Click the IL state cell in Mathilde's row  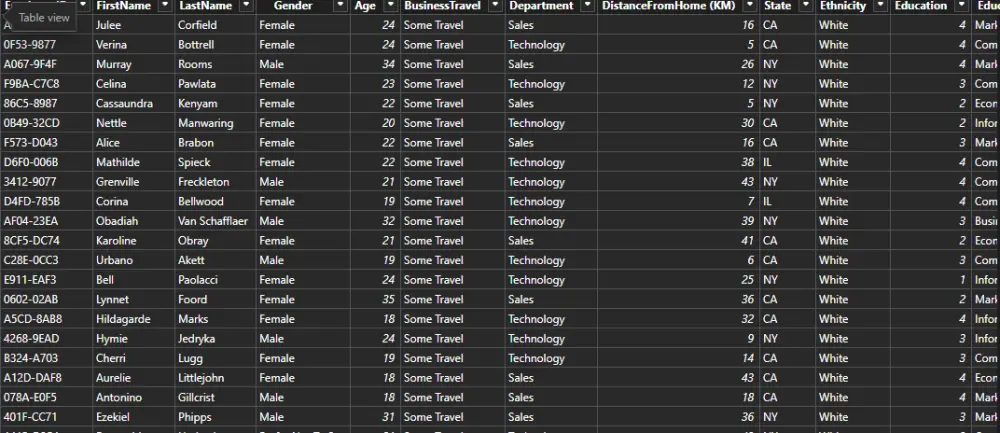[x=770, y=162]
